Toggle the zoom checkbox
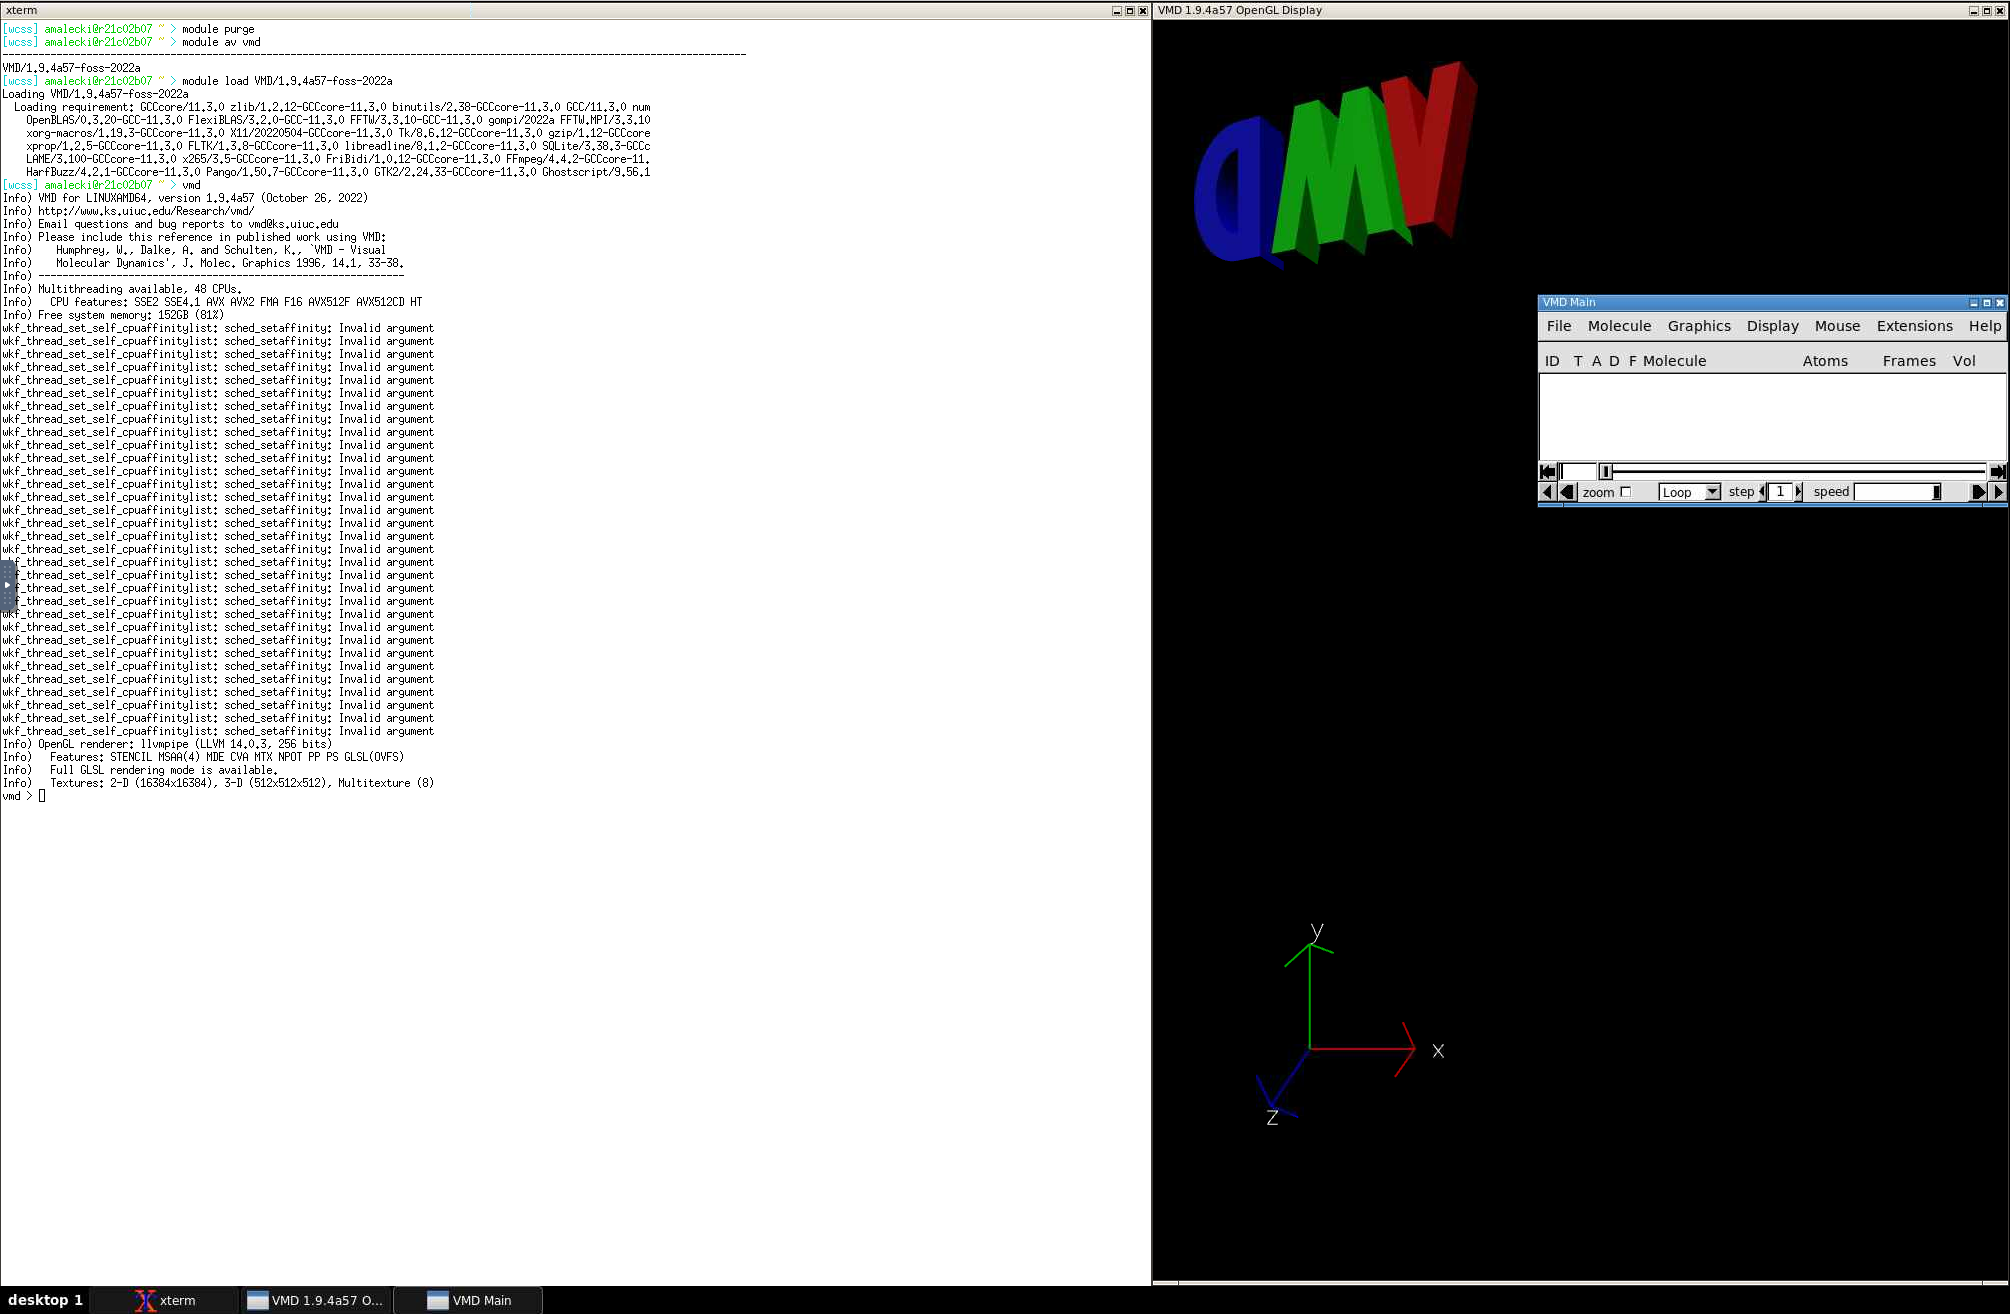This screenshot has width=2010, height=1314. (1625, 492)
